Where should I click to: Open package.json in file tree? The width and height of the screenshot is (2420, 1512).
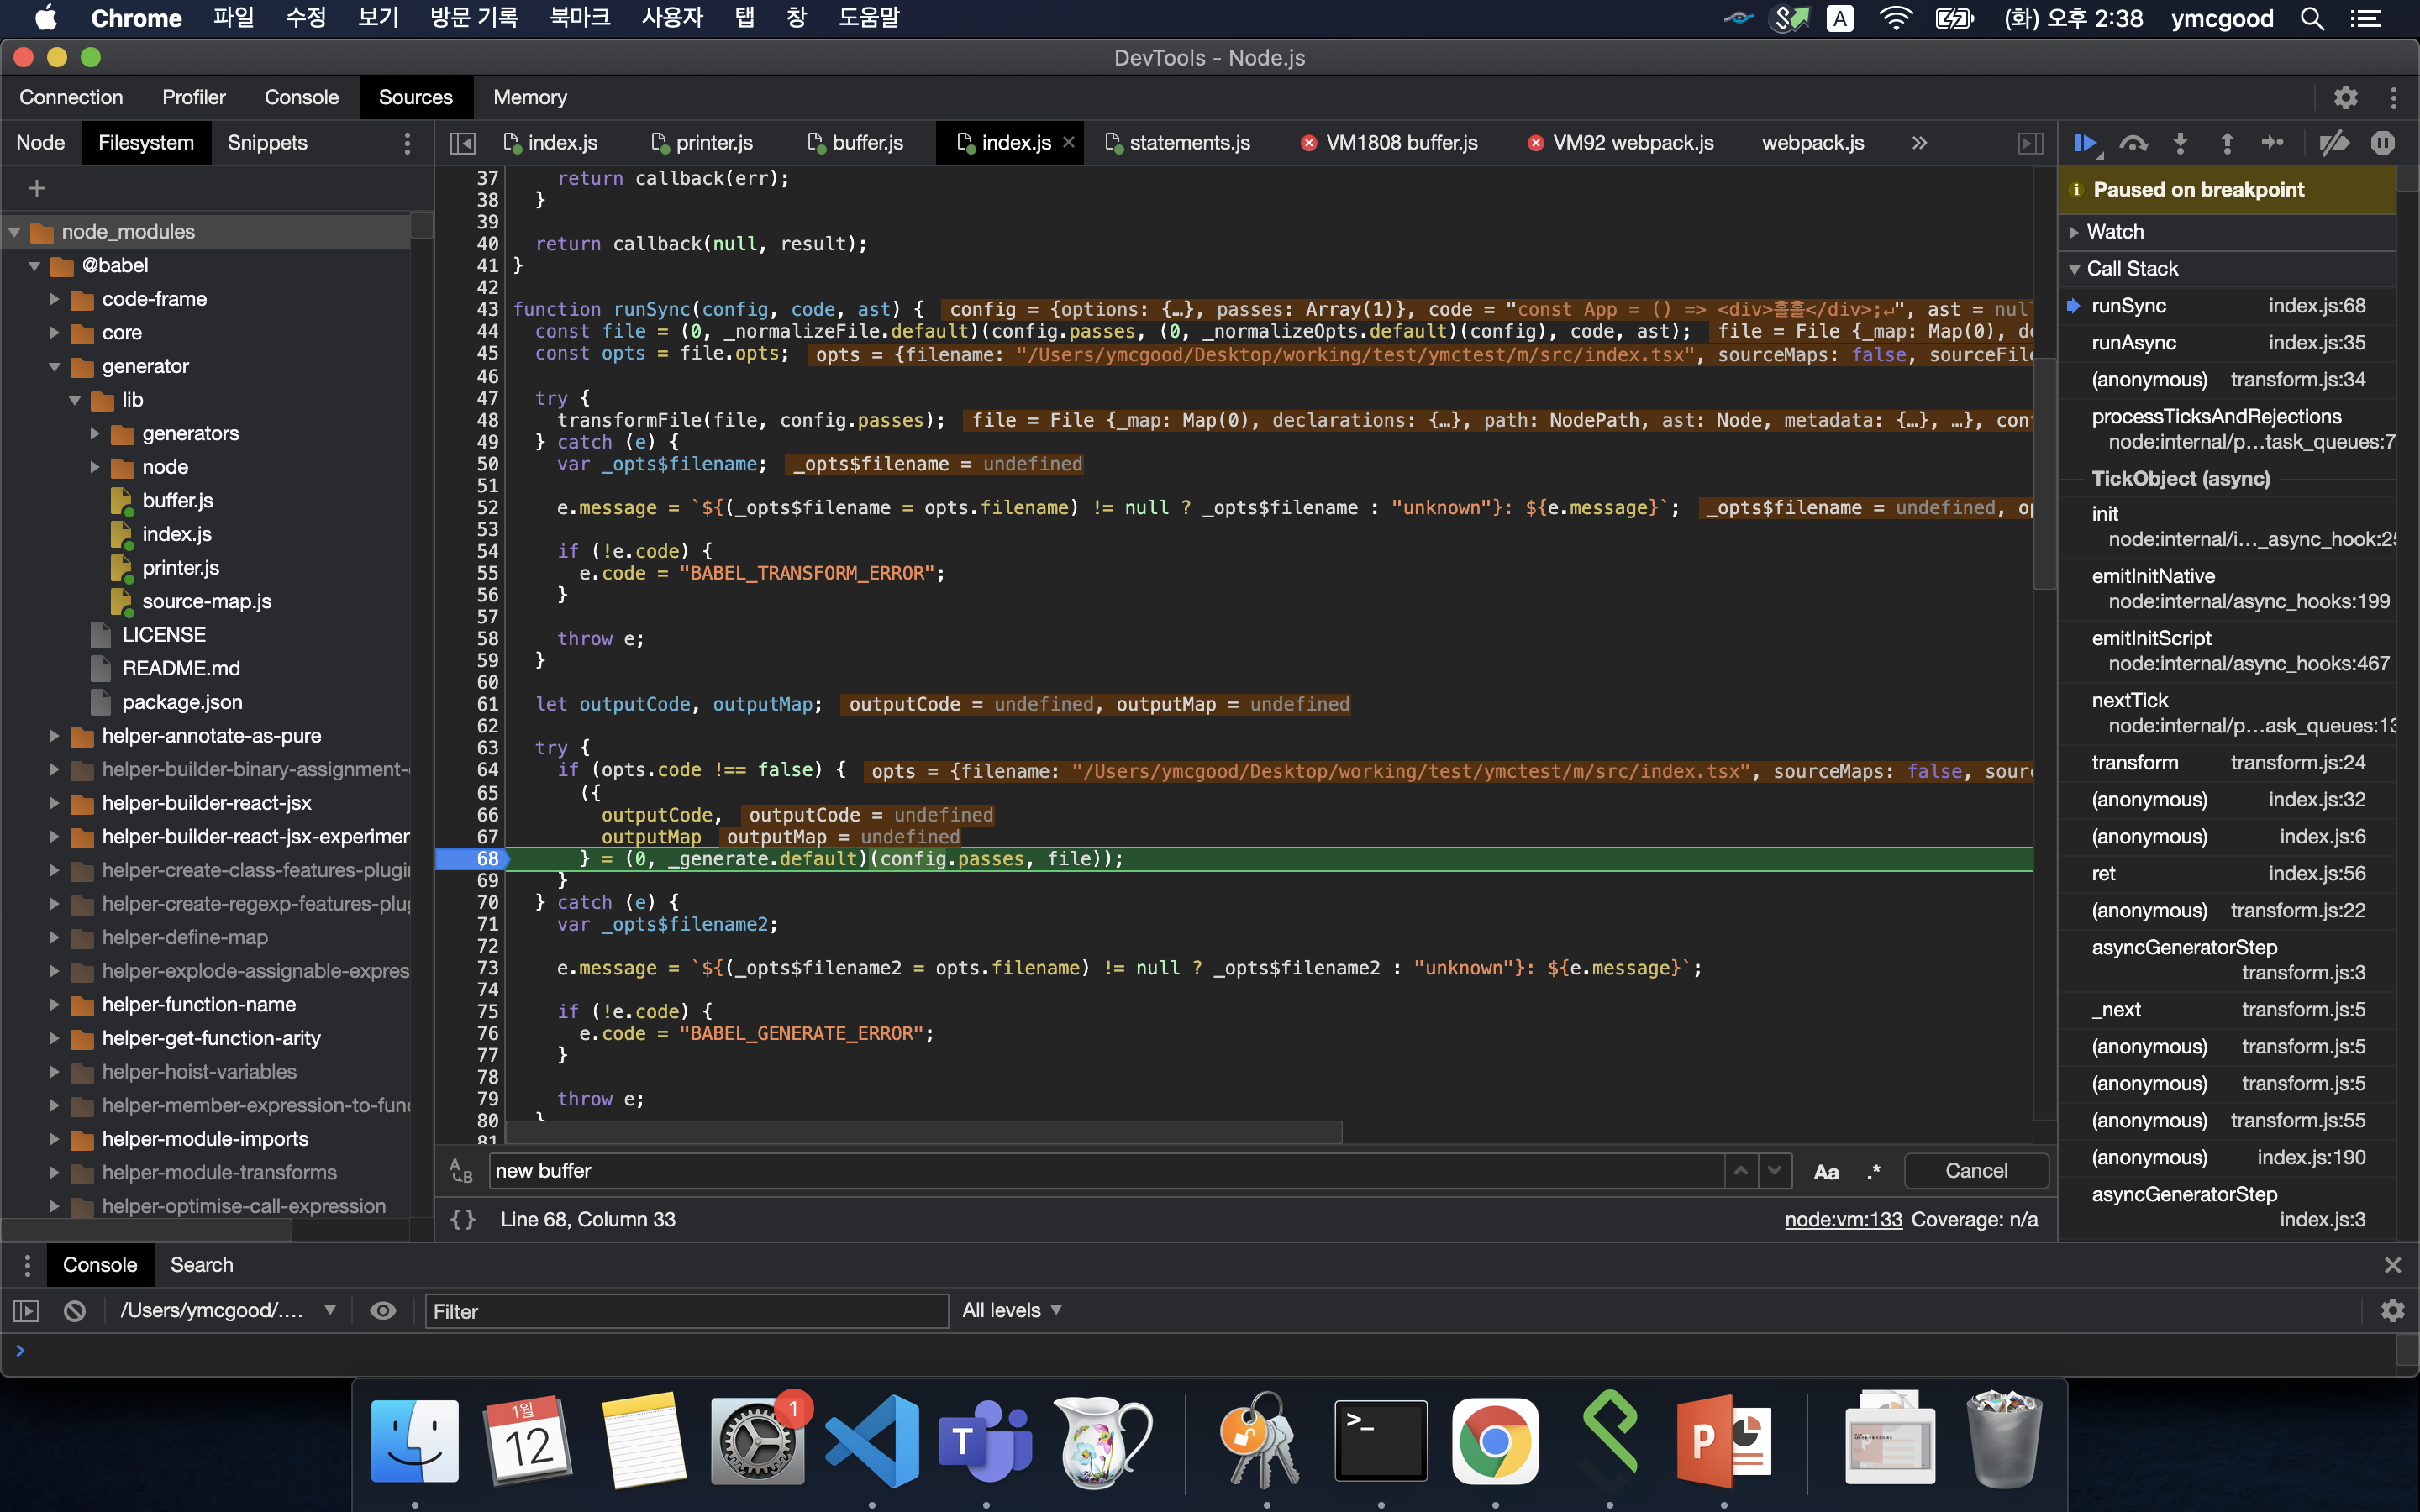[x=182, y=702]
